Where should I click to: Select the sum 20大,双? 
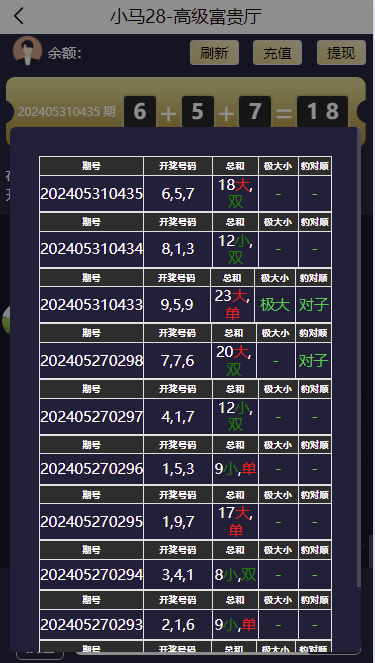tap(234, 361)
